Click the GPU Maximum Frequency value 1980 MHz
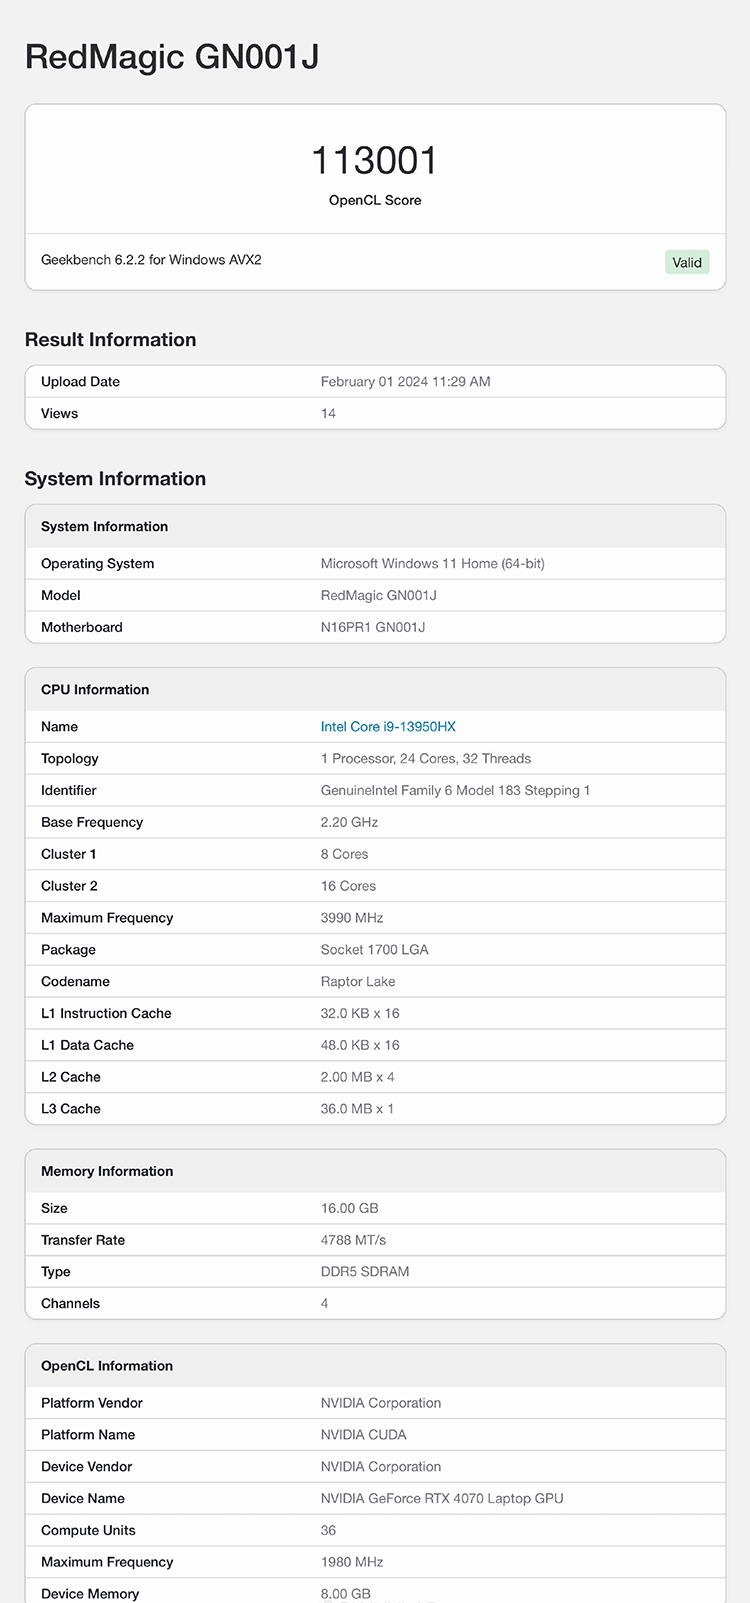Viewport: 750px width, 1603px height. (352, 1563)
